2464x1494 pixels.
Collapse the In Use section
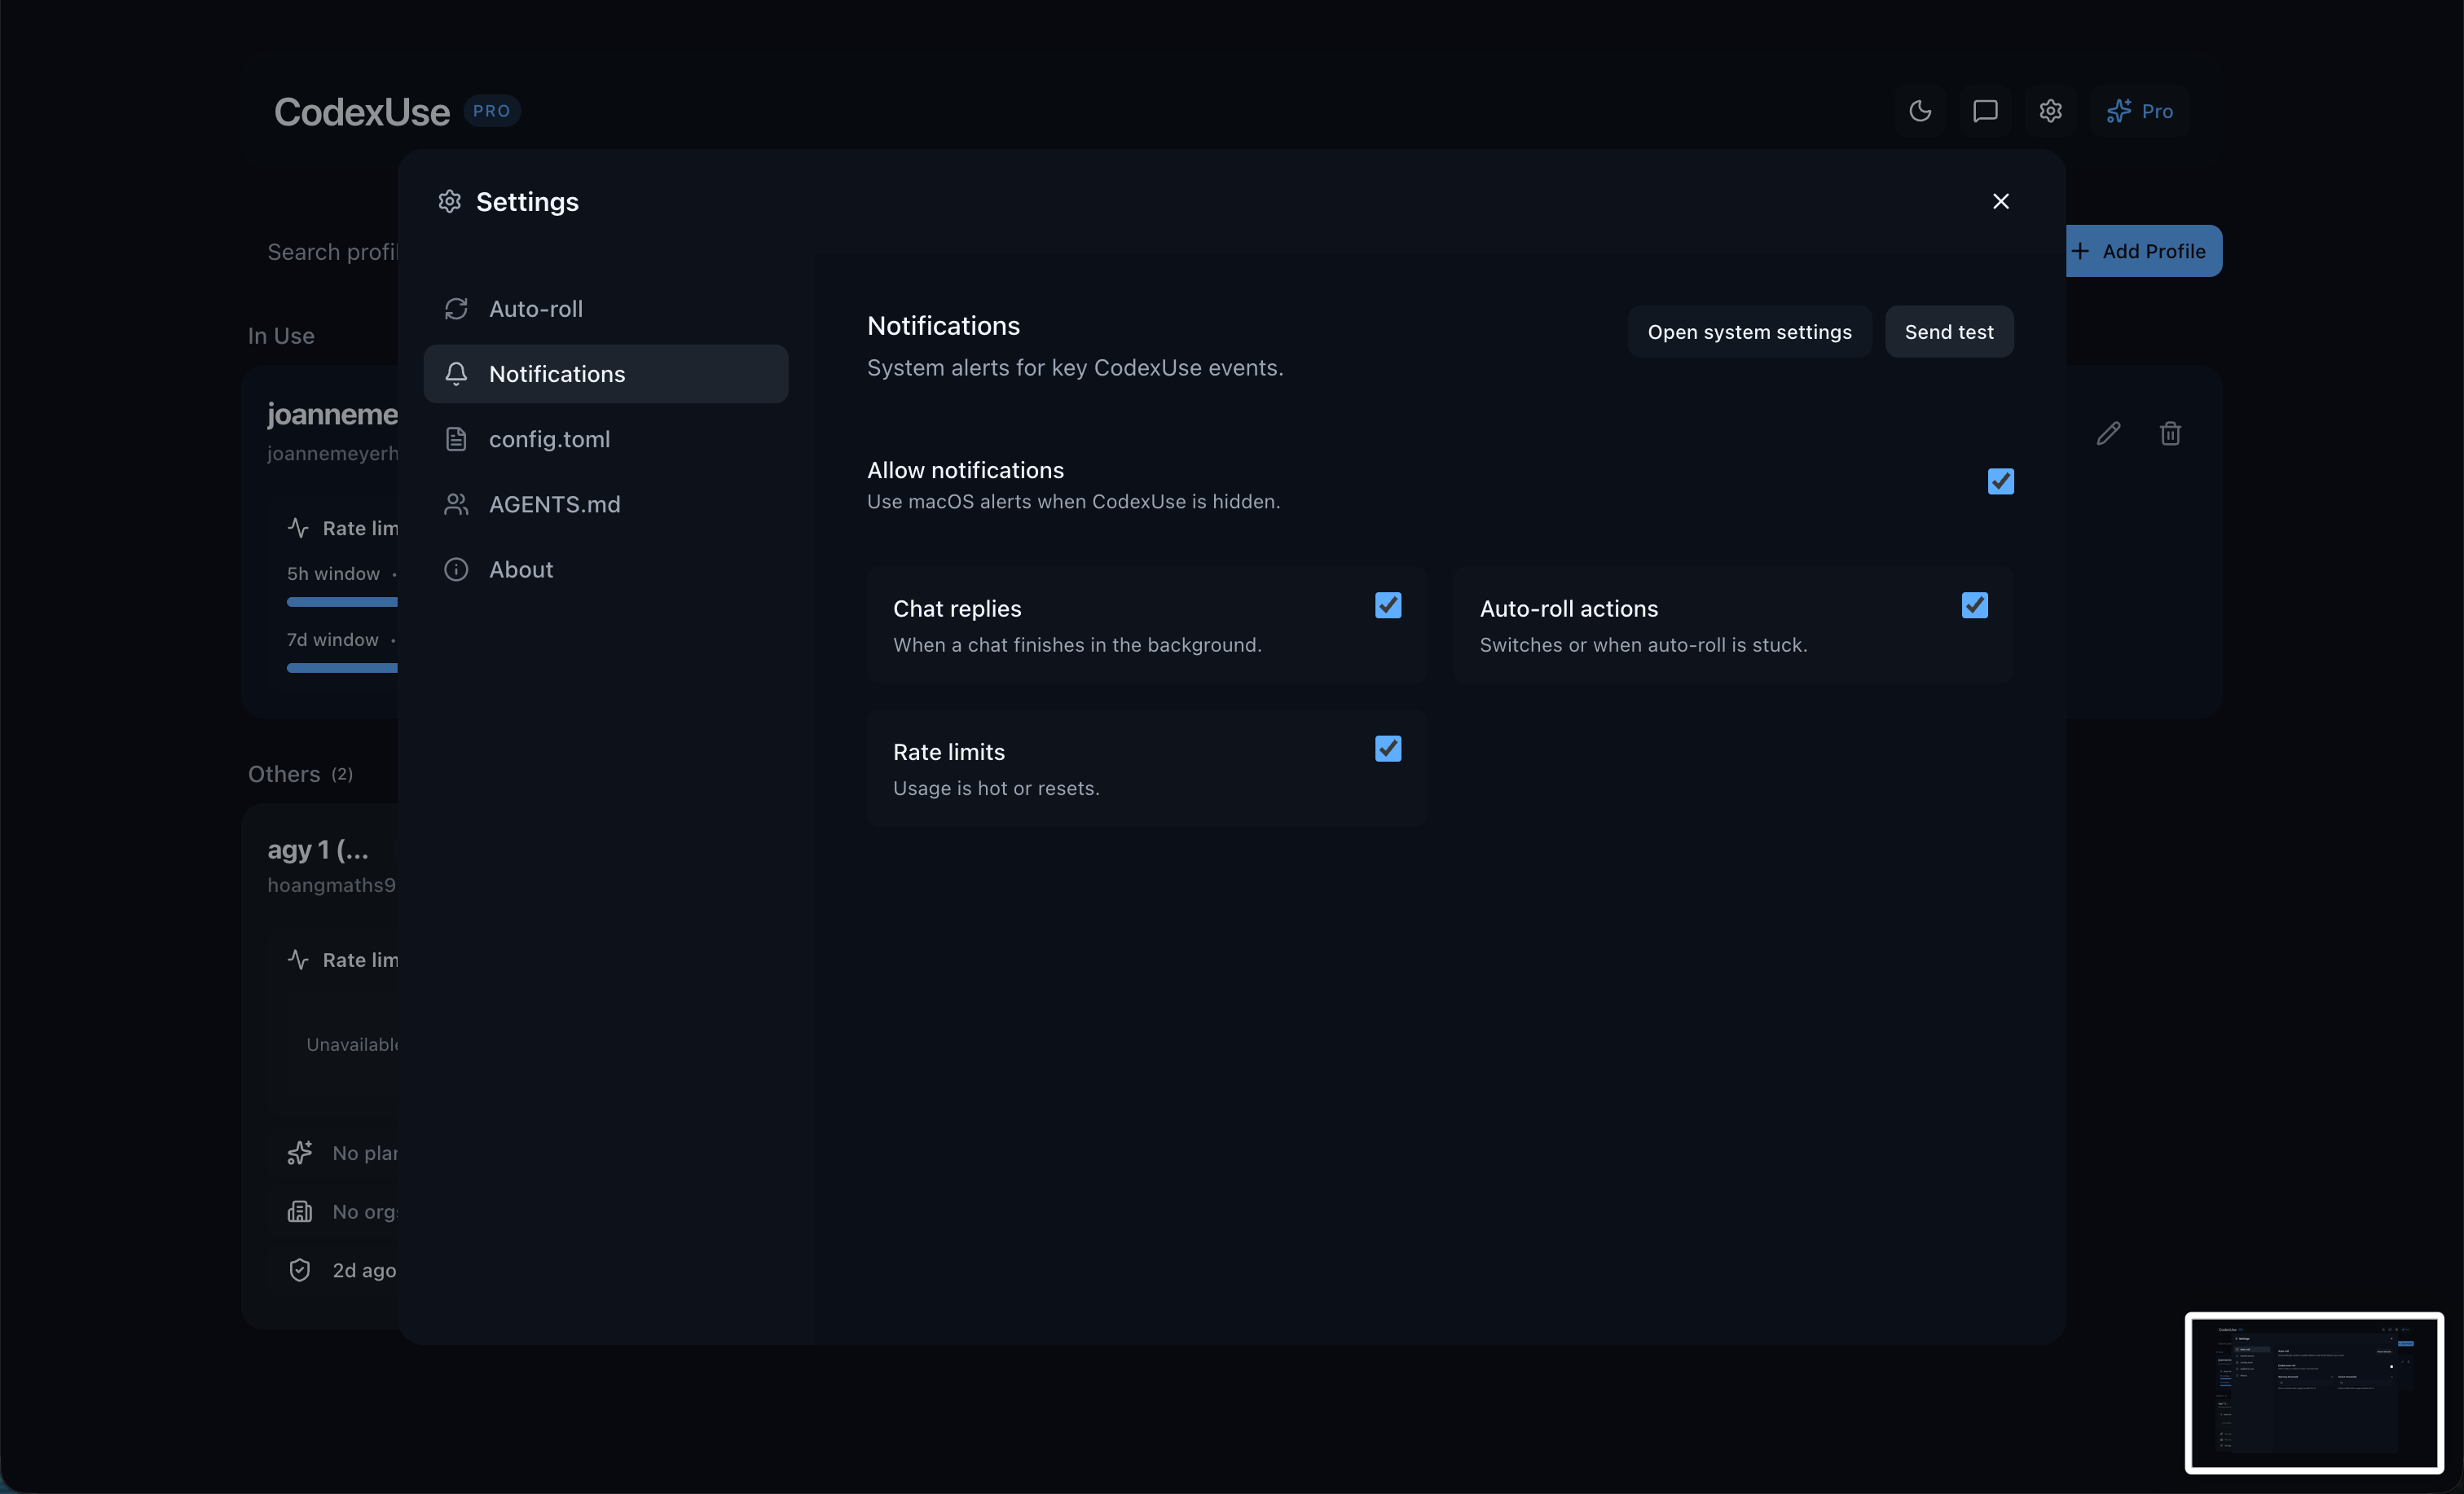281,335
